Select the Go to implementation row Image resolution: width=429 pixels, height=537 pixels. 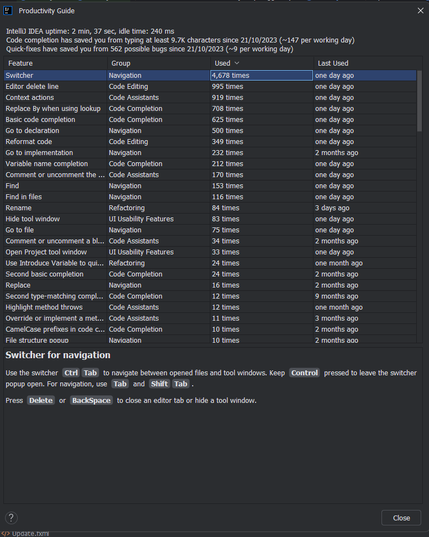210,153
